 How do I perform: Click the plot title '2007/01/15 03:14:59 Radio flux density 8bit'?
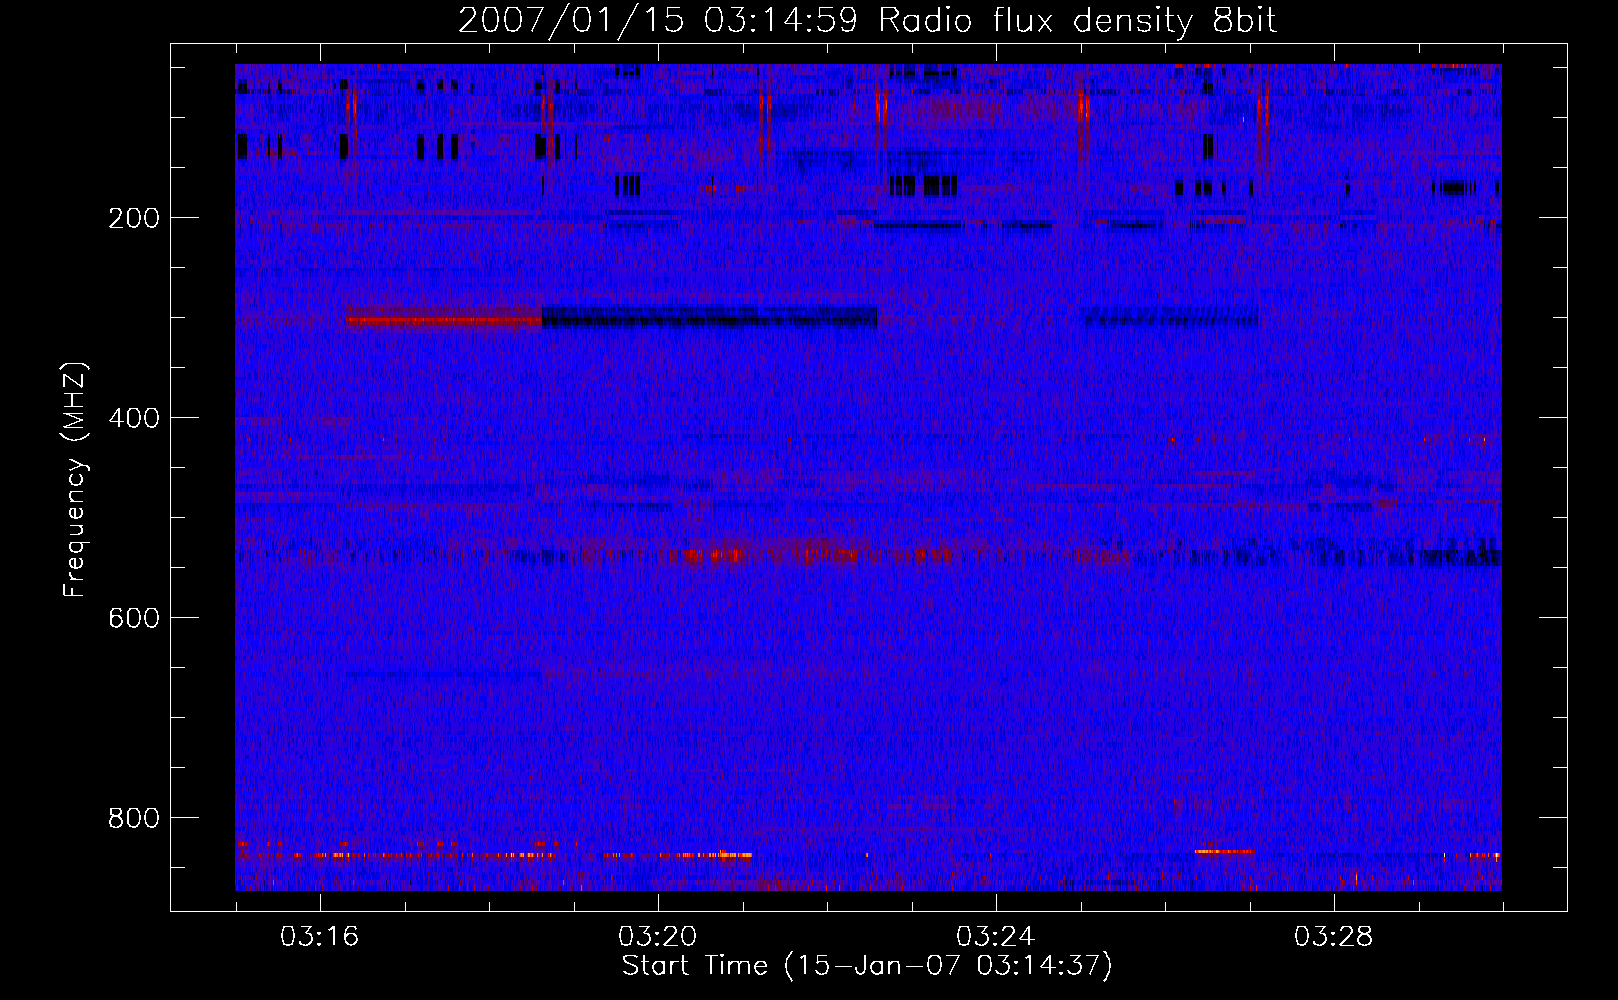pyautogui.click(x=867, y=20)
